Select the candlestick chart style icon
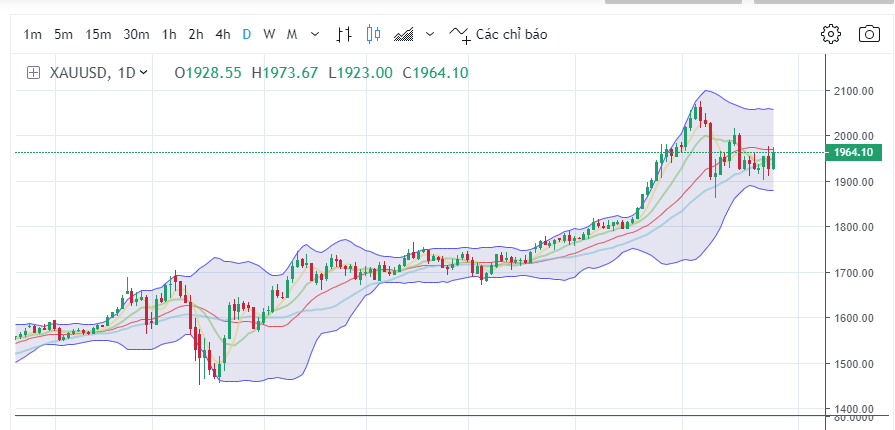The image size is (895, 430). click(374, 34)
